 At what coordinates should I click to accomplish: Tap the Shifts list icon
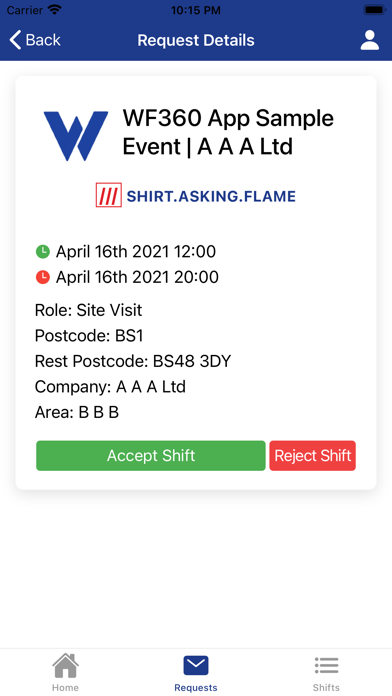tap(326, 665)
